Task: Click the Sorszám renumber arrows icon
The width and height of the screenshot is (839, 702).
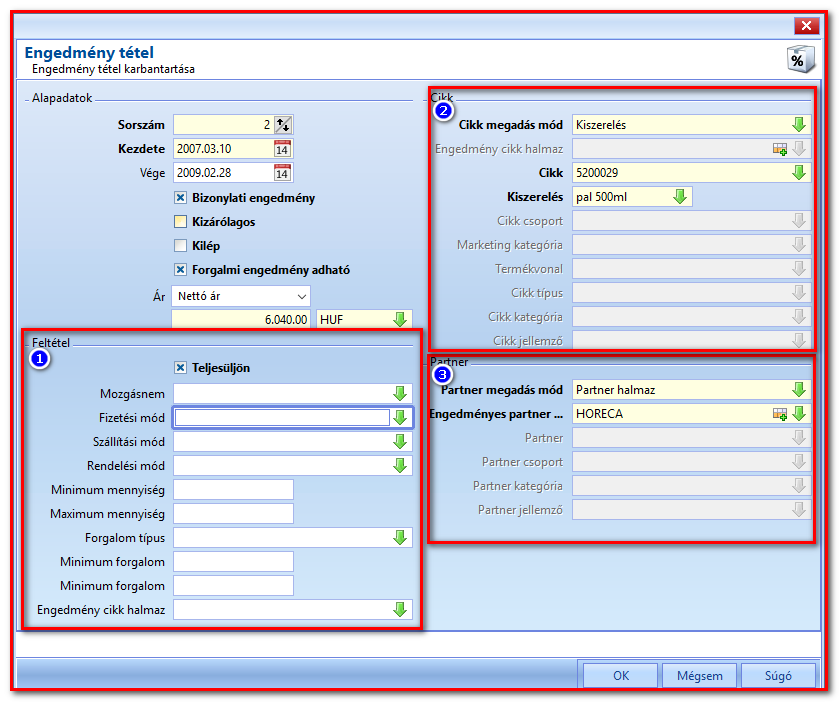Action: click(283, 125)
